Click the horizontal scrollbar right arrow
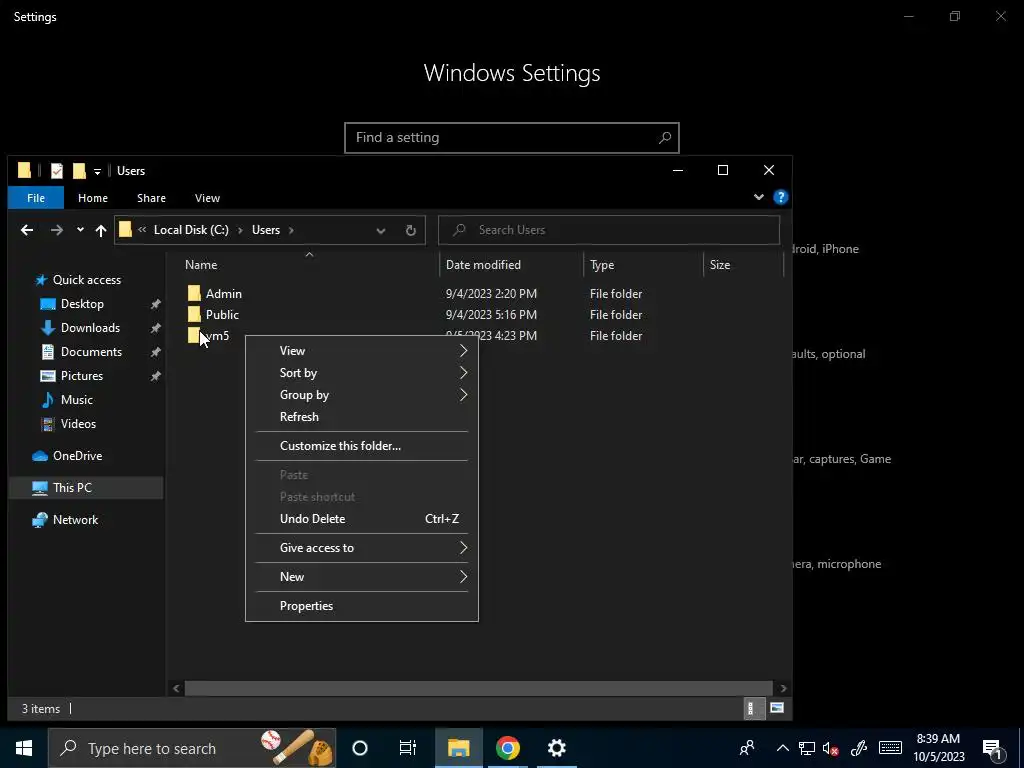 (783, 688)
